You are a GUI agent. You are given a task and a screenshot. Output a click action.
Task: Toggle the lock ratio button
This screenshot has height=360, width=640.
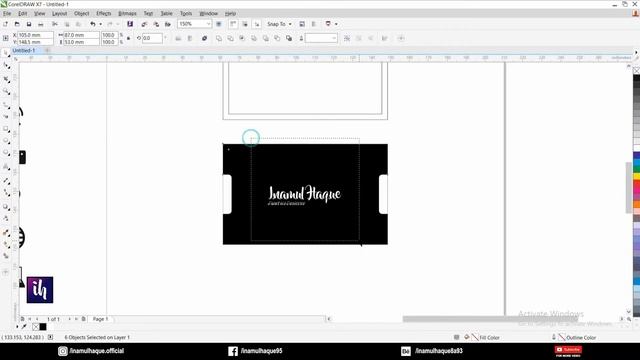click(129, 38)
